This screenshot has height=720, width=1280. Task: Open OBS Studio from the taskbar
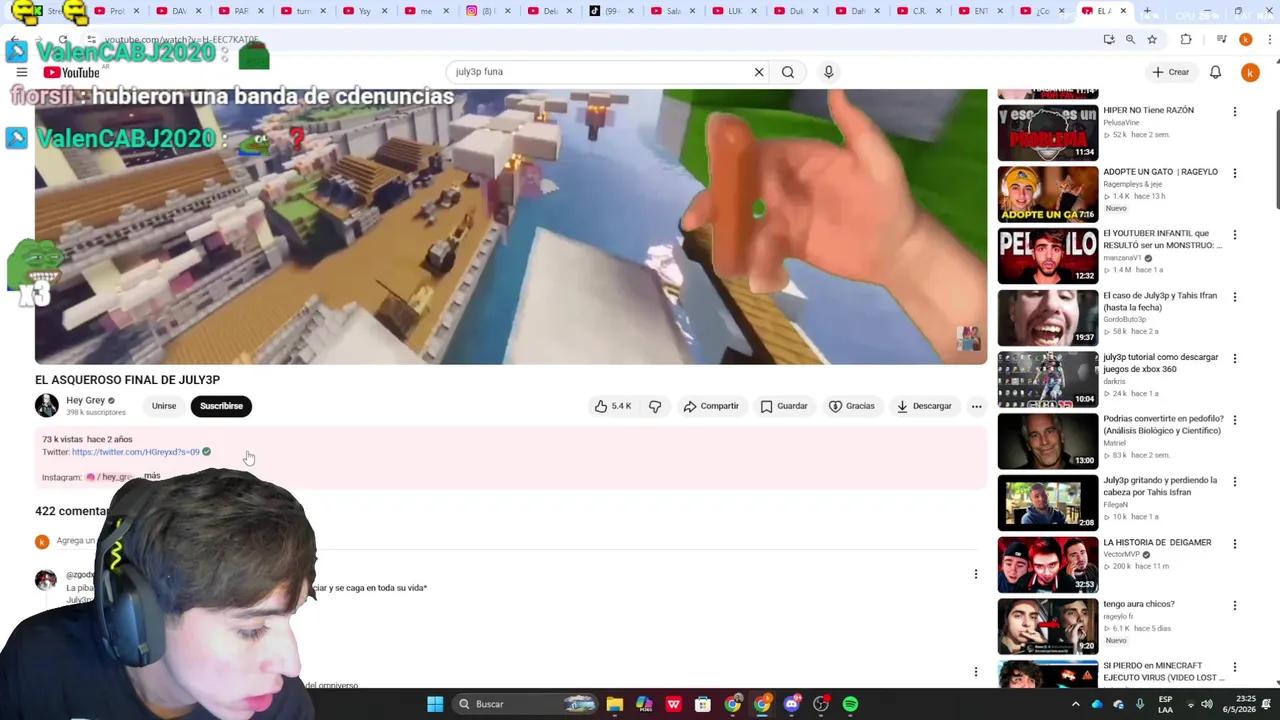pos(821,704)
